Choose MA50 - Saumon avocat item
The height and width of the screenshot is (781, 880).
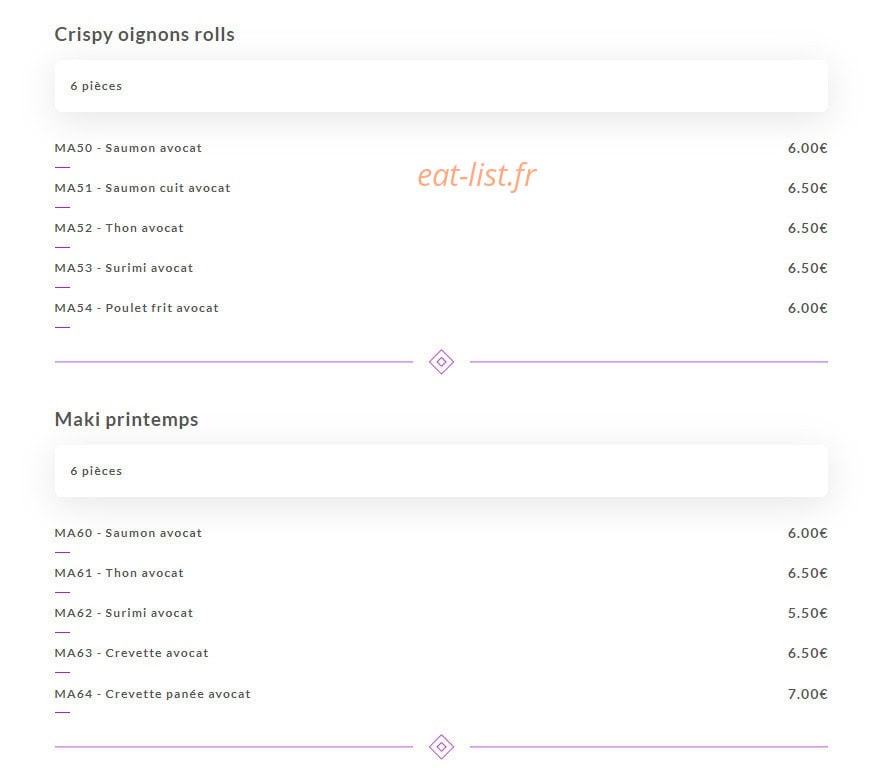[128, 148]
